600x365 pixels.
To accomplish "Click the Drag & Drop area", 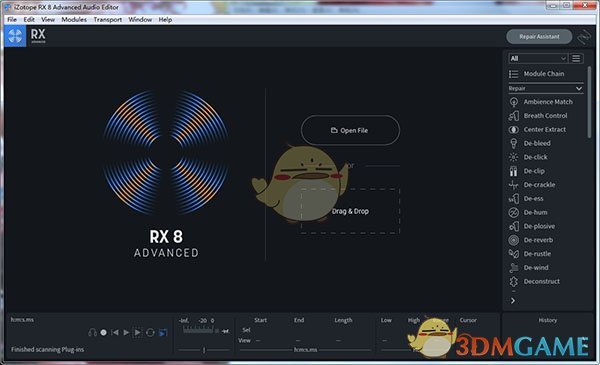I will 350,211.
